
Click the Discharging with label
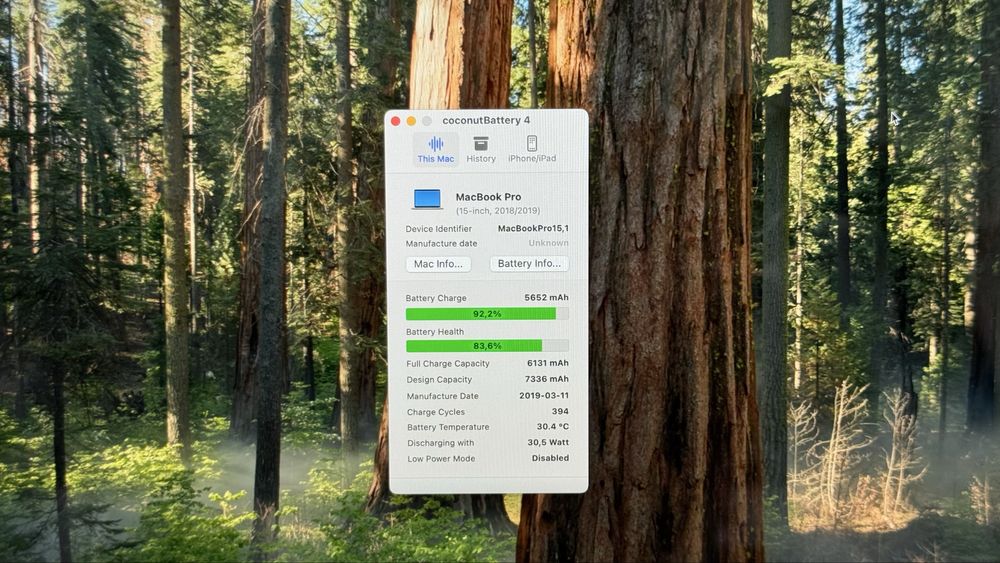click(x=441, y=443)
